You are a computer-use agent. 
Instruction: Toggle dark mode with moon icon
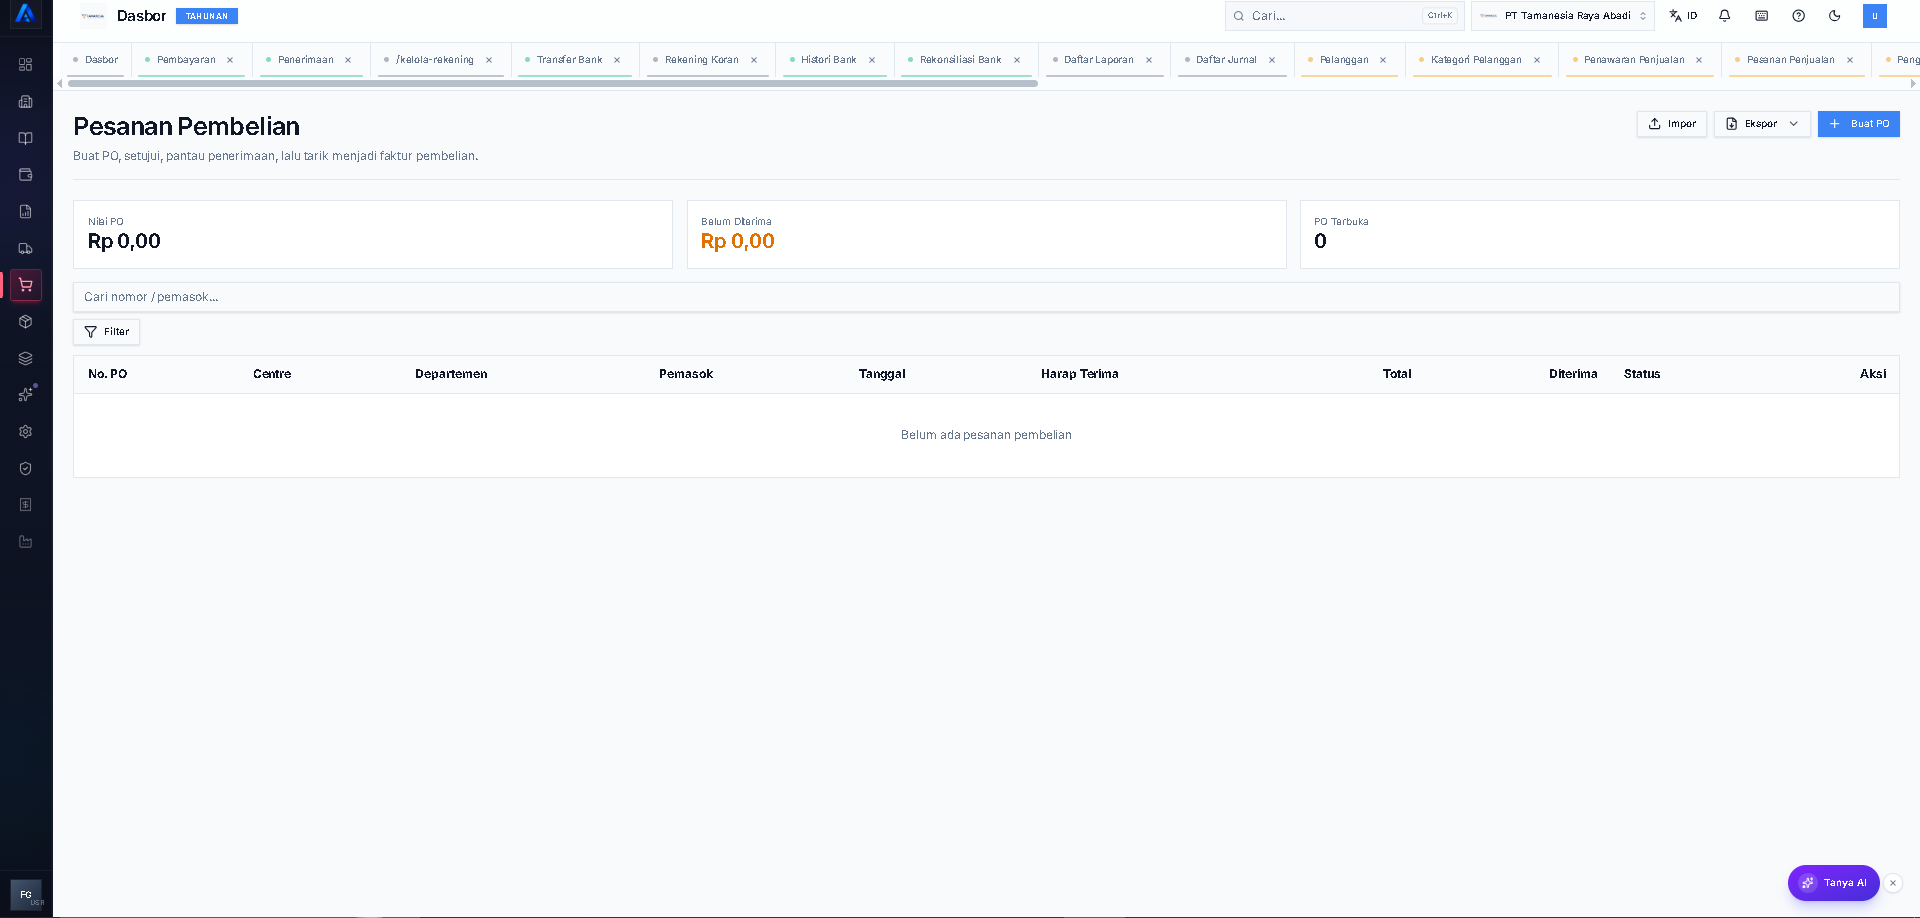coord(1835,16)
